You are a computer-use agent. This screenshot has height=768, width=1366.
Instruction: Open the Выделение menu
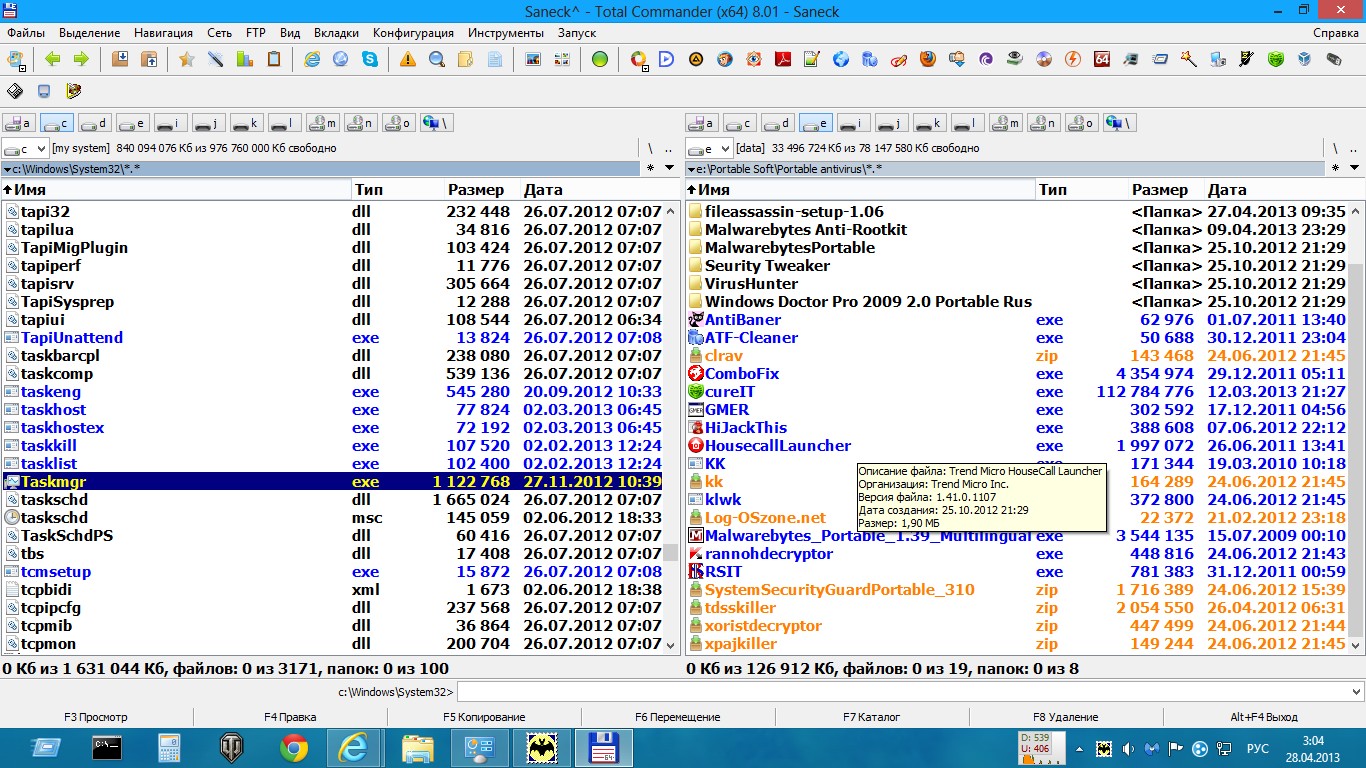click(x=89, y=33)
